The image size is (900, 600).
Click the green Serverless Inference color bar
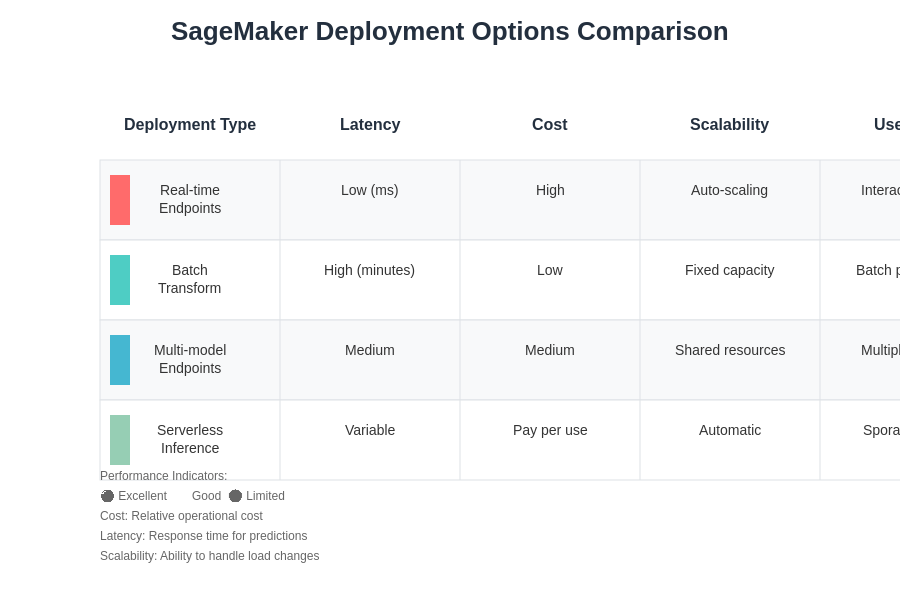click(120, 440)
